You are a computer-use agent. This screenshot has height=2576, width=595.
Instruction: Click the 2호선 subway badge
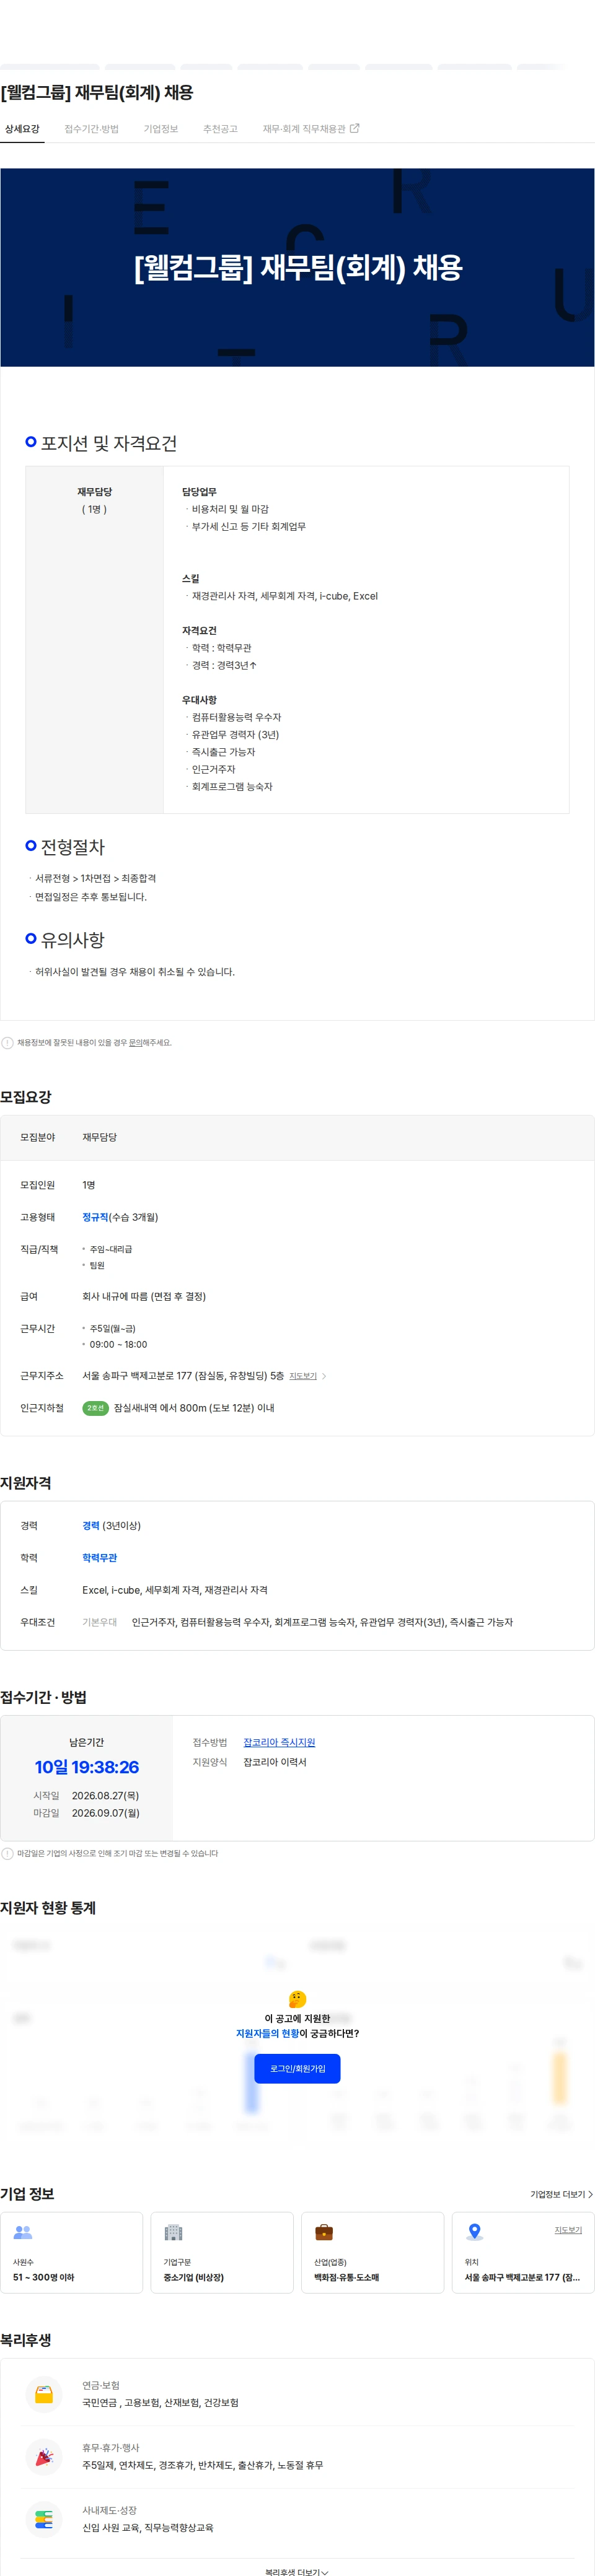[95, 1408]
